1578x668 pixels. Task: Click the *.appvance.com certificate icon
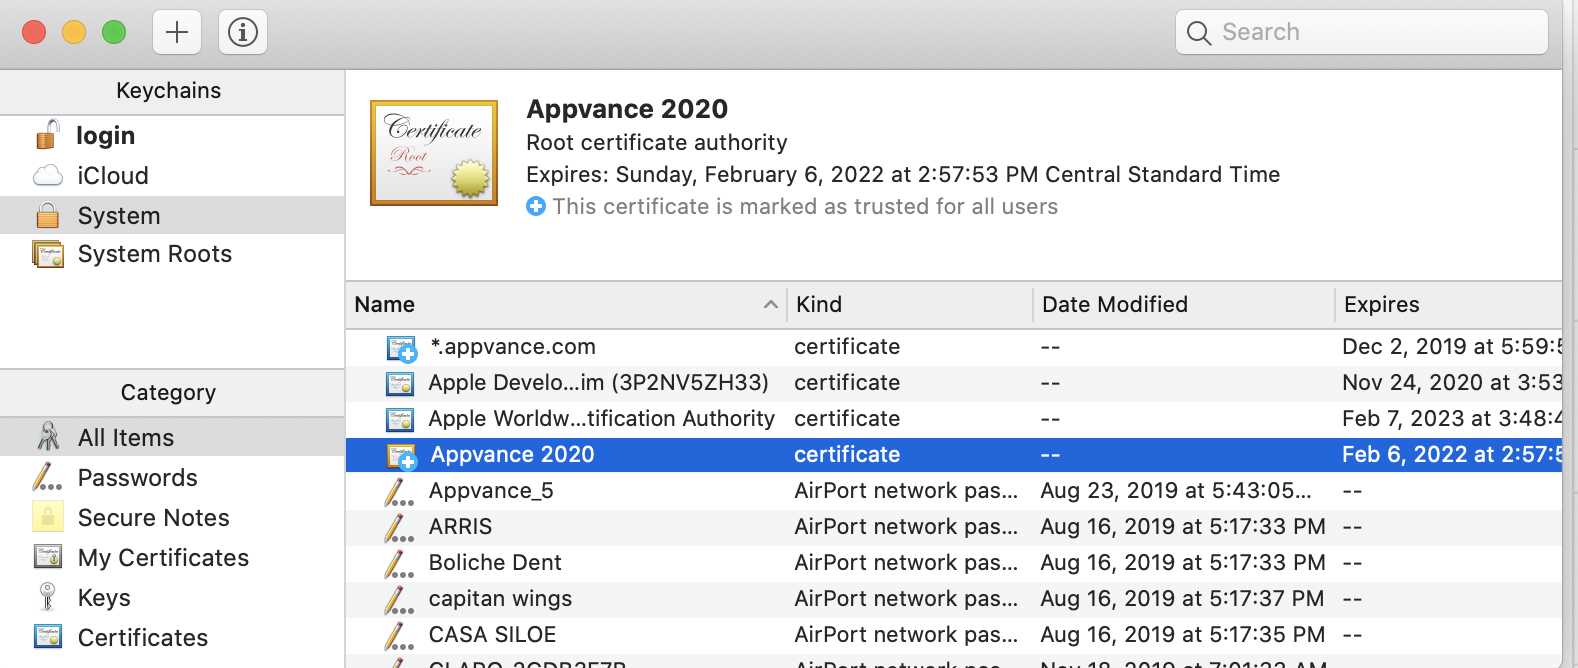tap(402, 348)
